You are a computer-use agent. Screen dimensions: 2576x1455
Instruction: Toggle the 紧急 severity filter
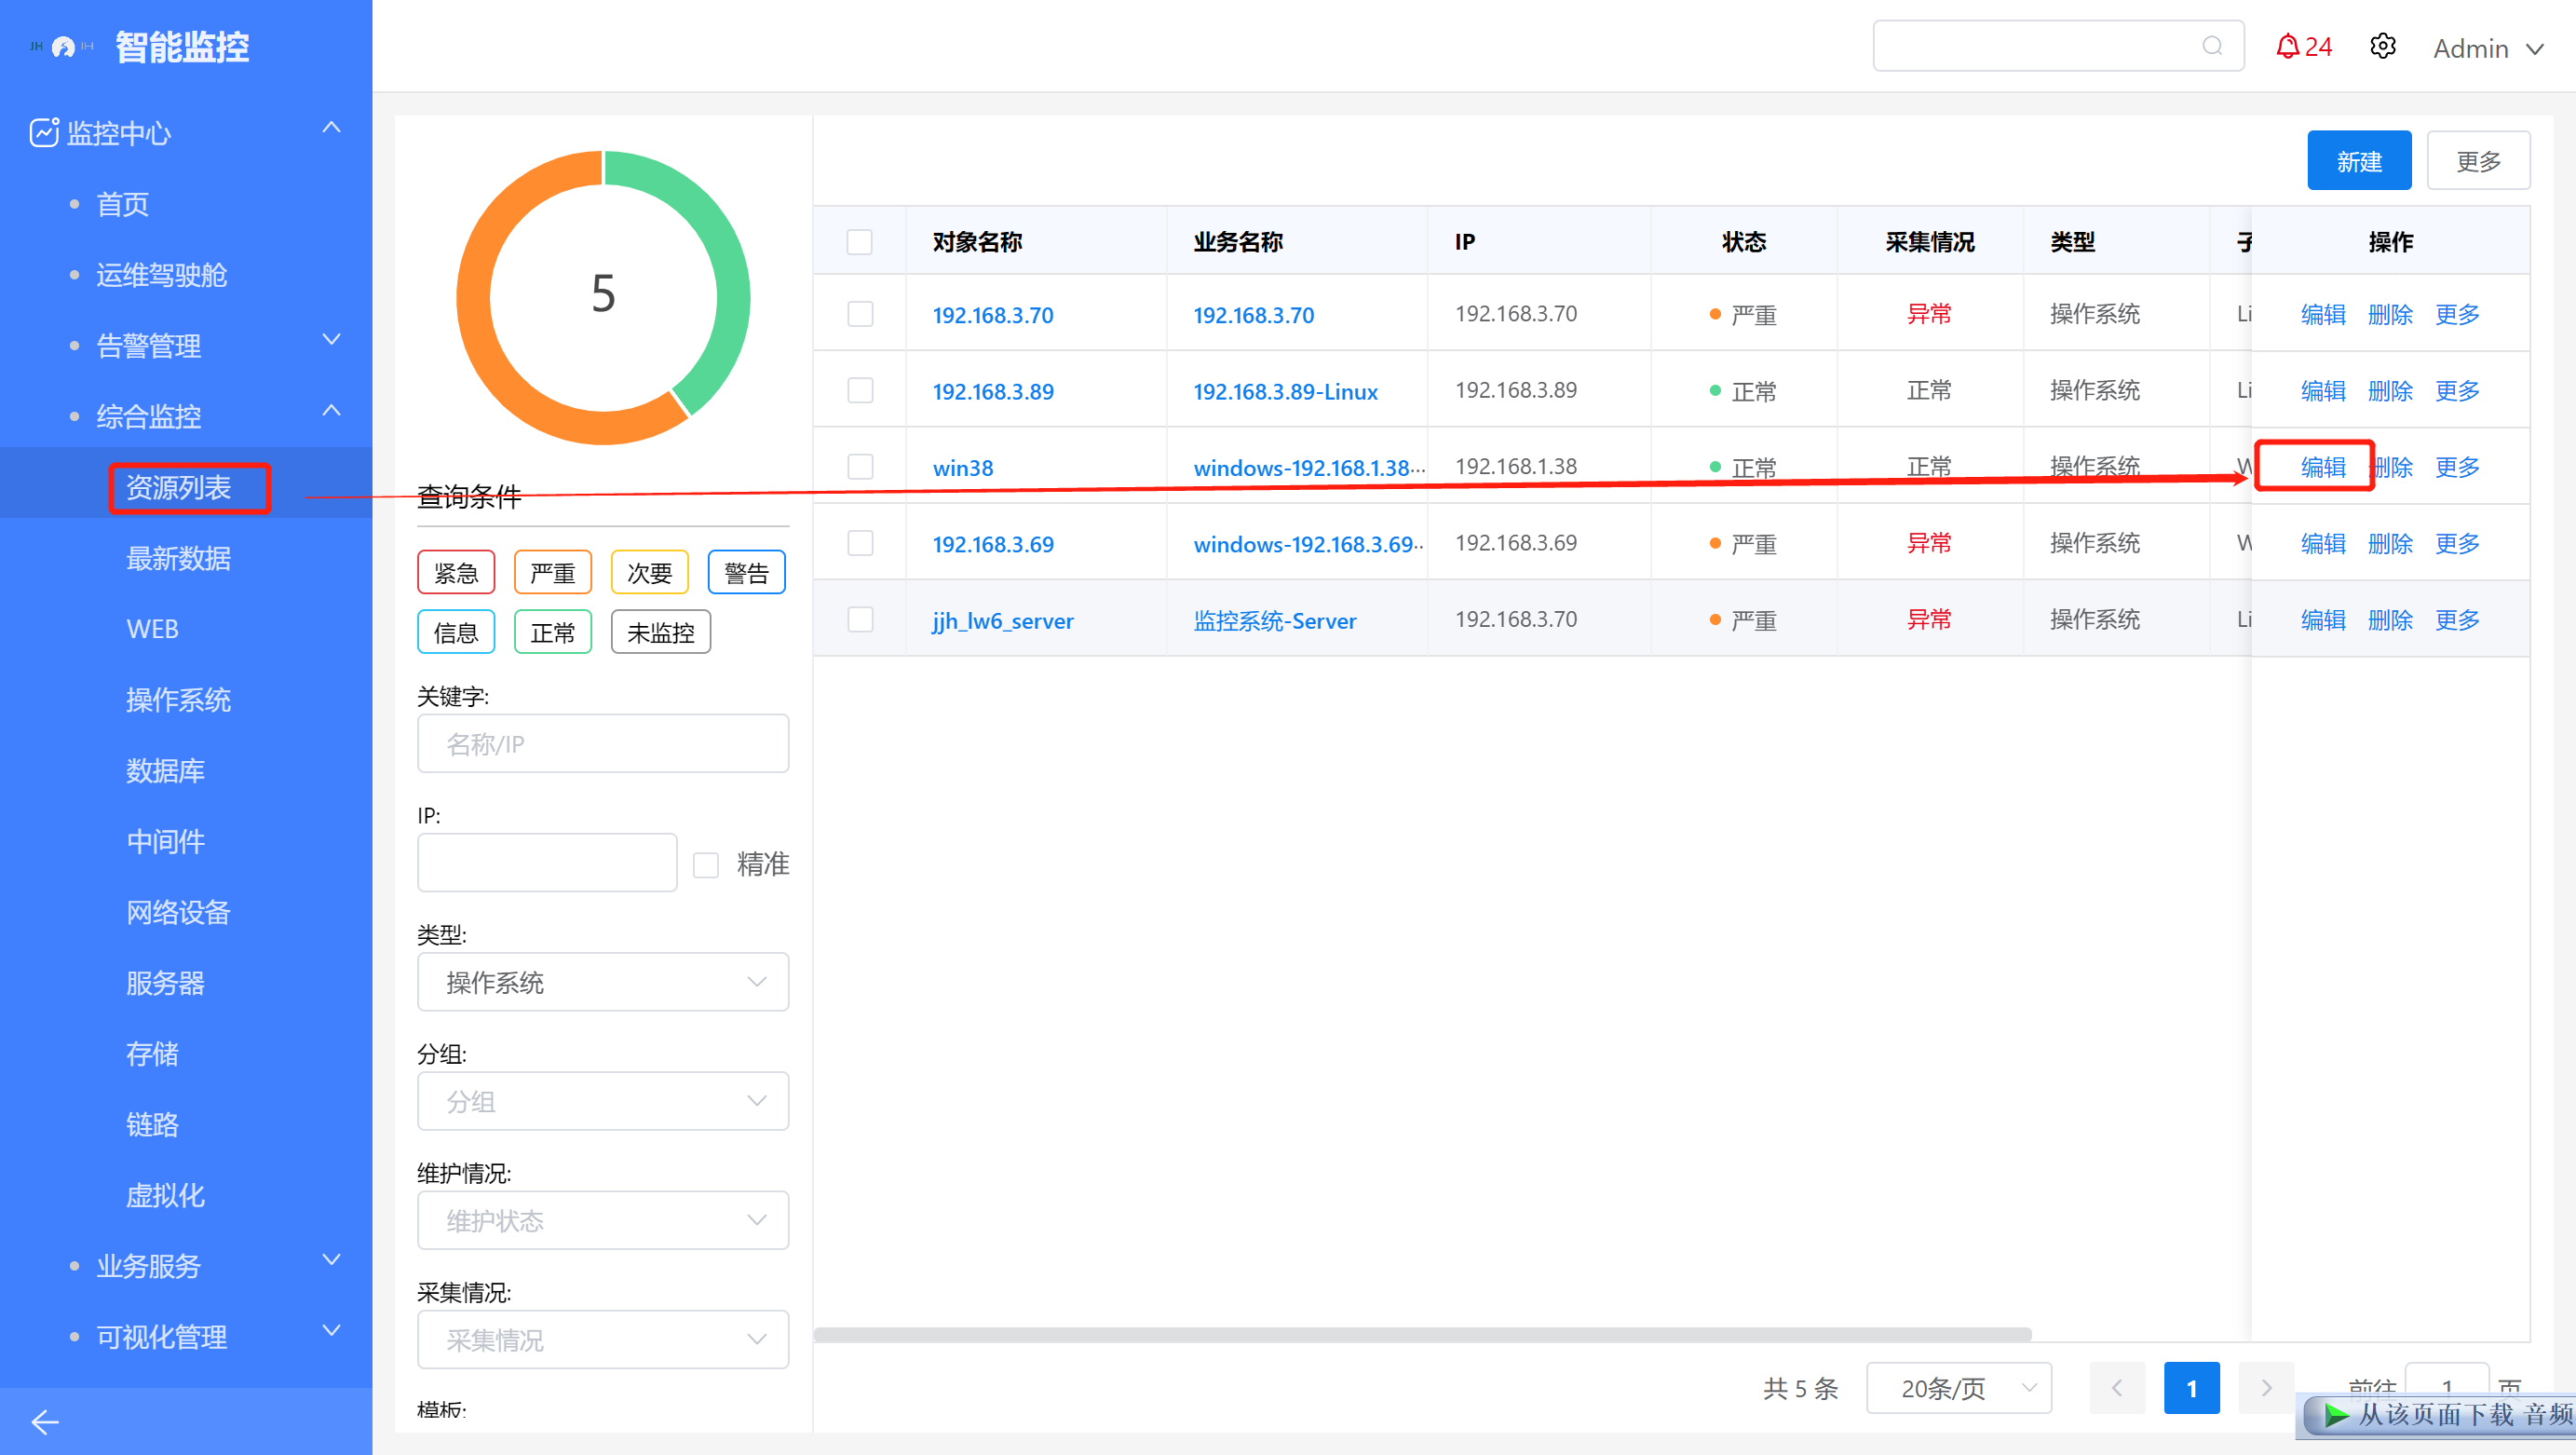coord(456,573)
